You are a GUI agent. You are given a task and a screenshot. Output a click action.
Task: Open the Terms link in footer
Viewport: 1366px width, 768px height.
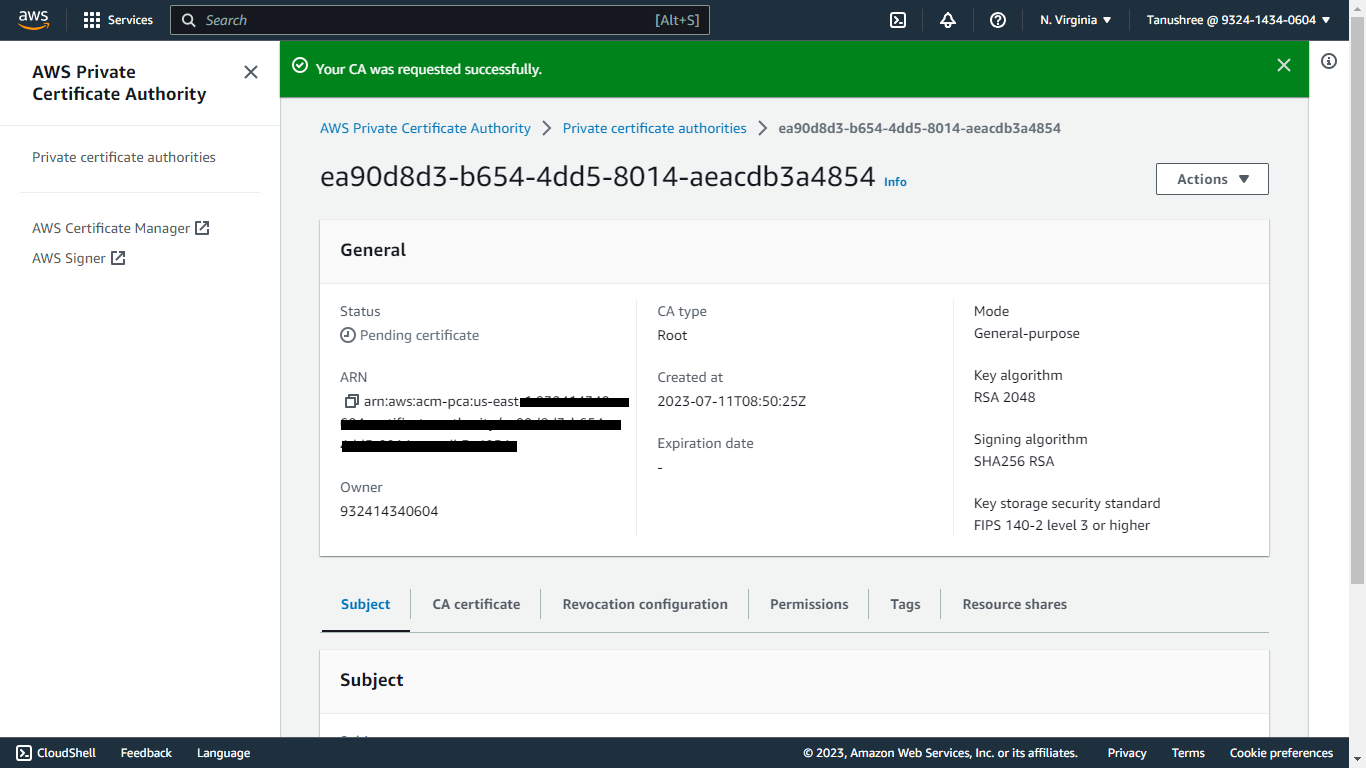pos(1188,753)
